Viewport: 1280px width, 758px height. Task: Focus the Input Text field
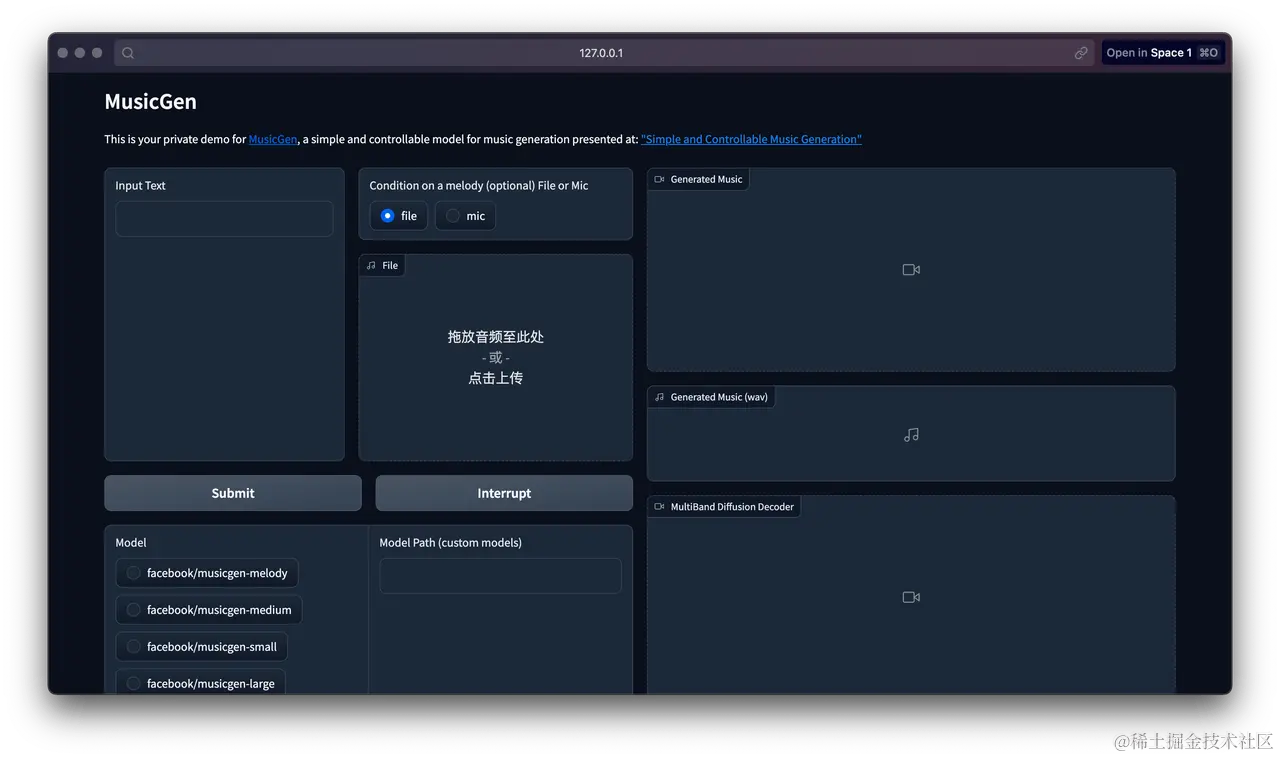[x=224, y=219]
